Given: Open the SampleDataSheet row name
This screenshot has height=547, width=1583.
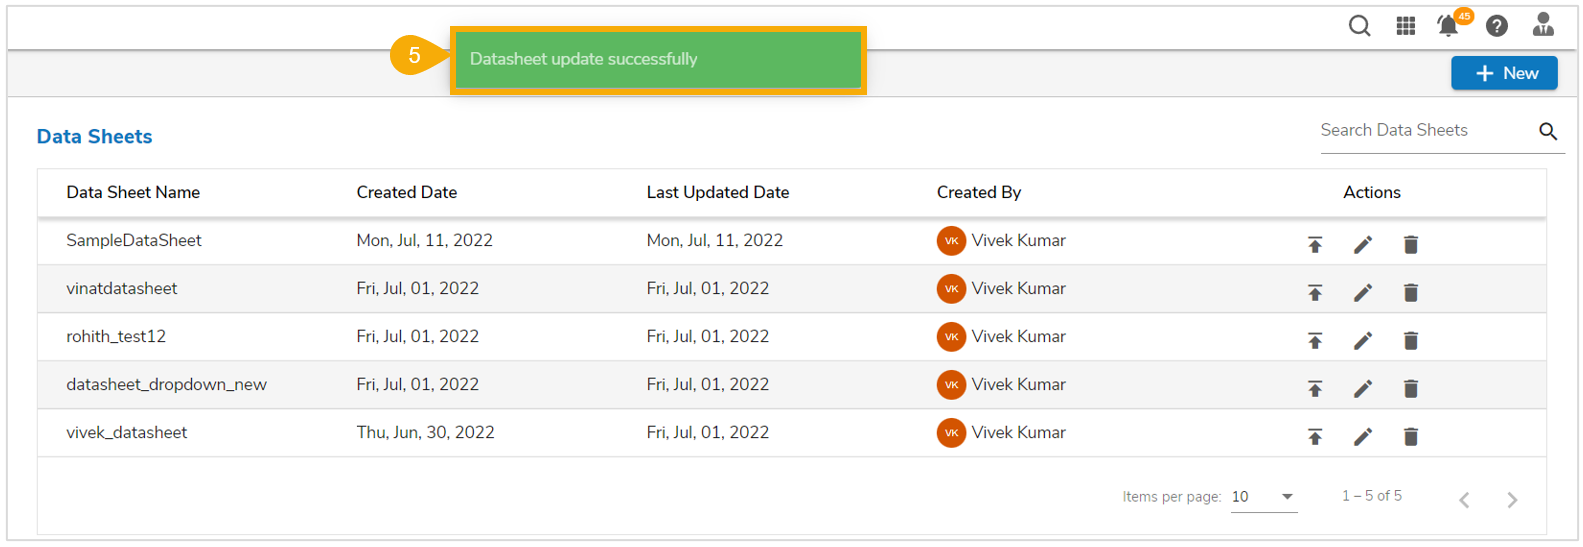Looking at the screenshot, I should (x=134, y=241).
